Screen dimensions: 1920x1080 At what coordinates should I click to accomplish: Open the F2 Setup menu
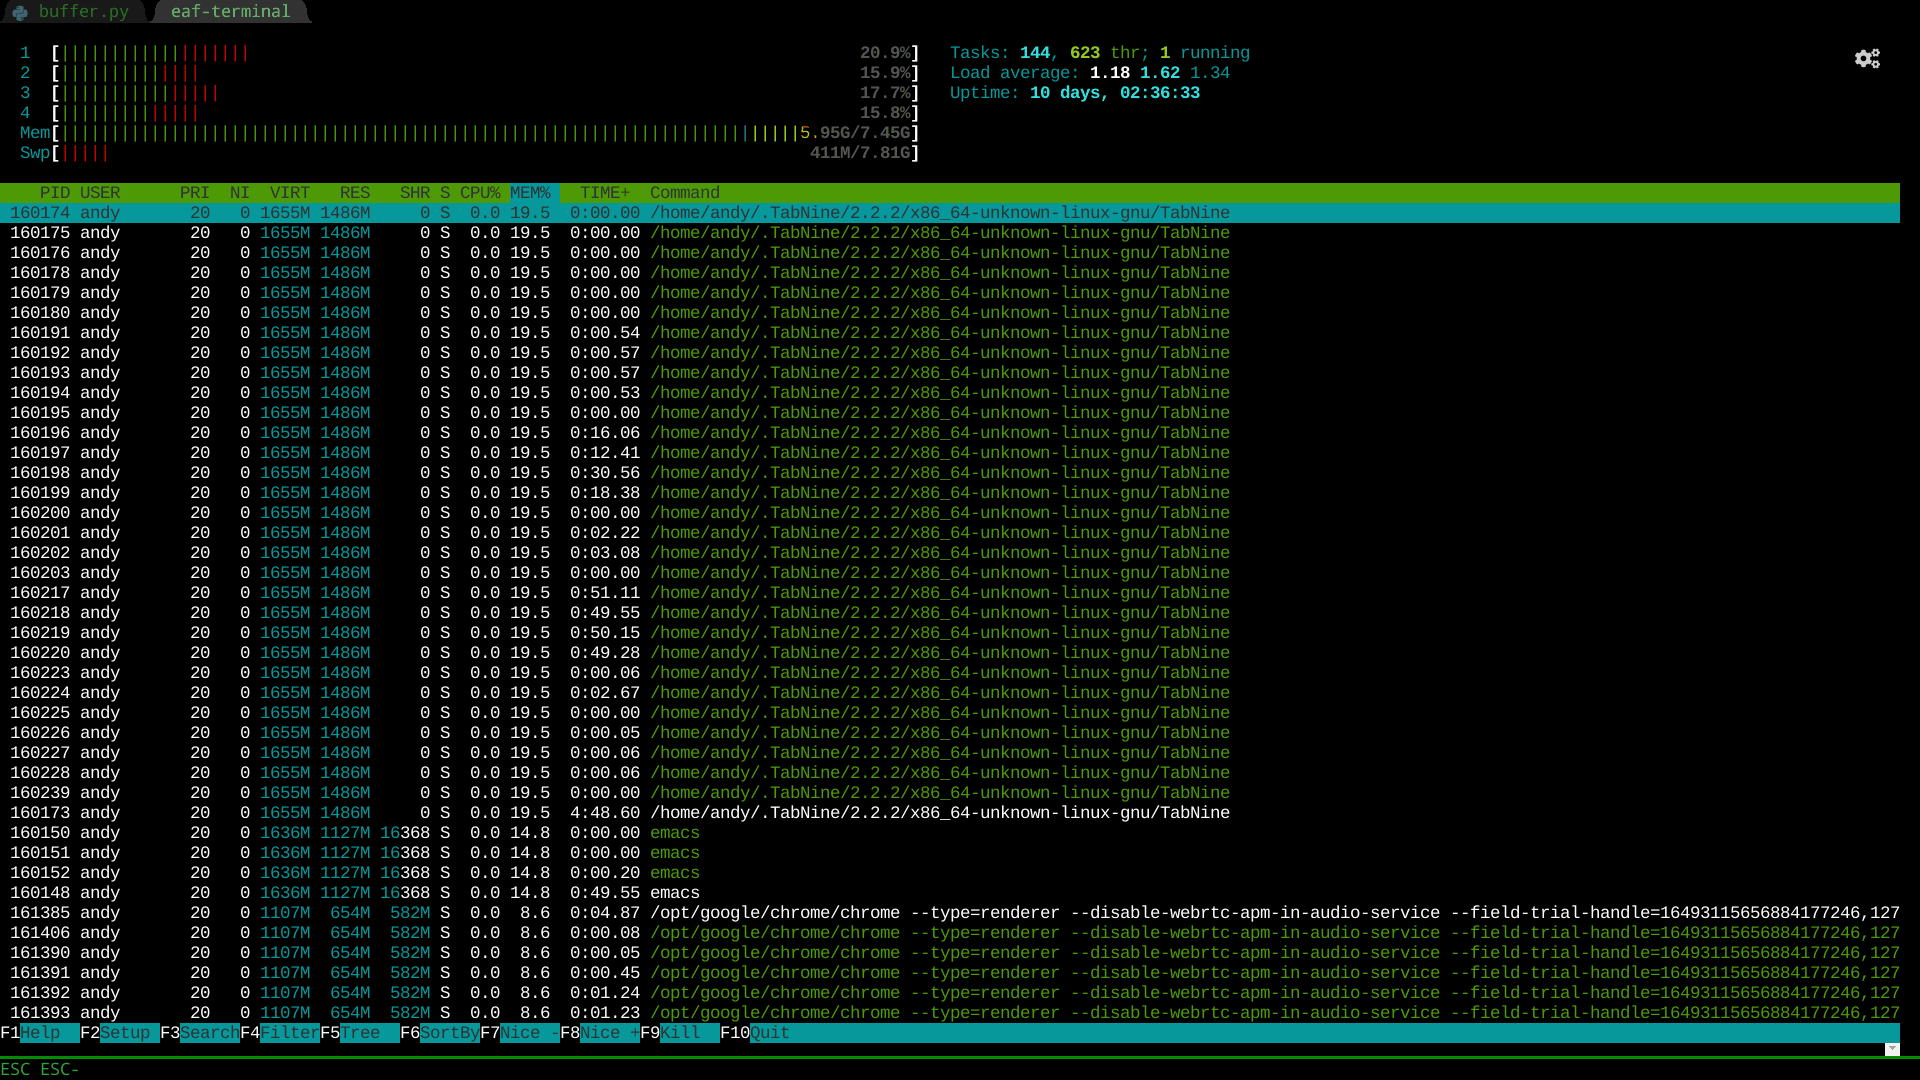point(124,1033)
